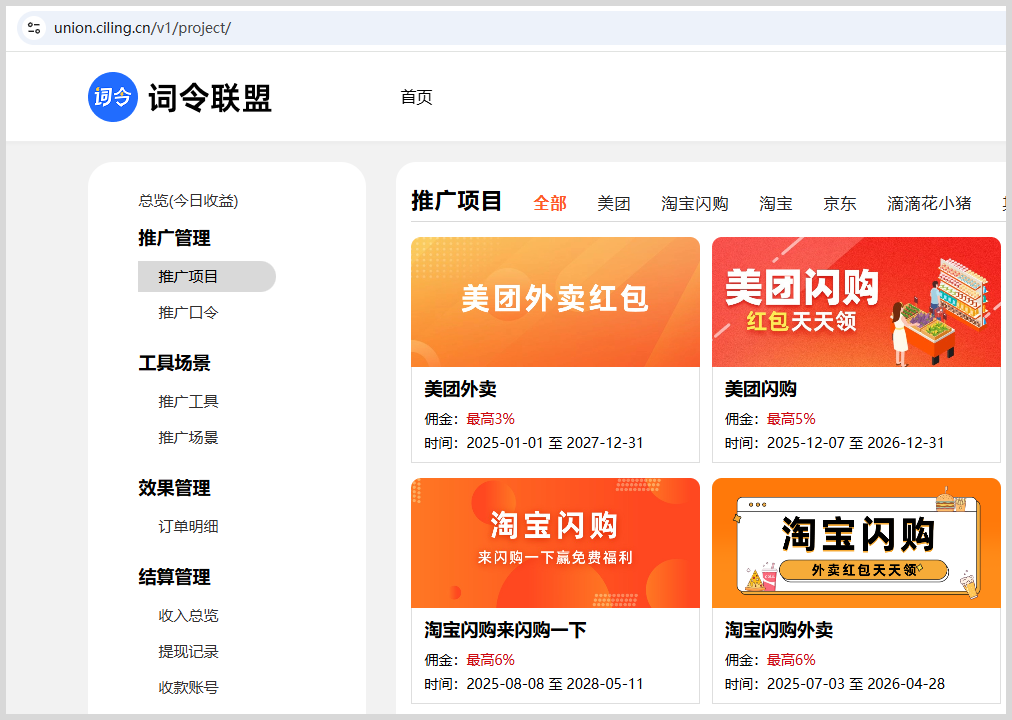This screenshot has width=1012, height=720.
Task: Click the 推广管理 section heading
Action: (x=174, y=238)
